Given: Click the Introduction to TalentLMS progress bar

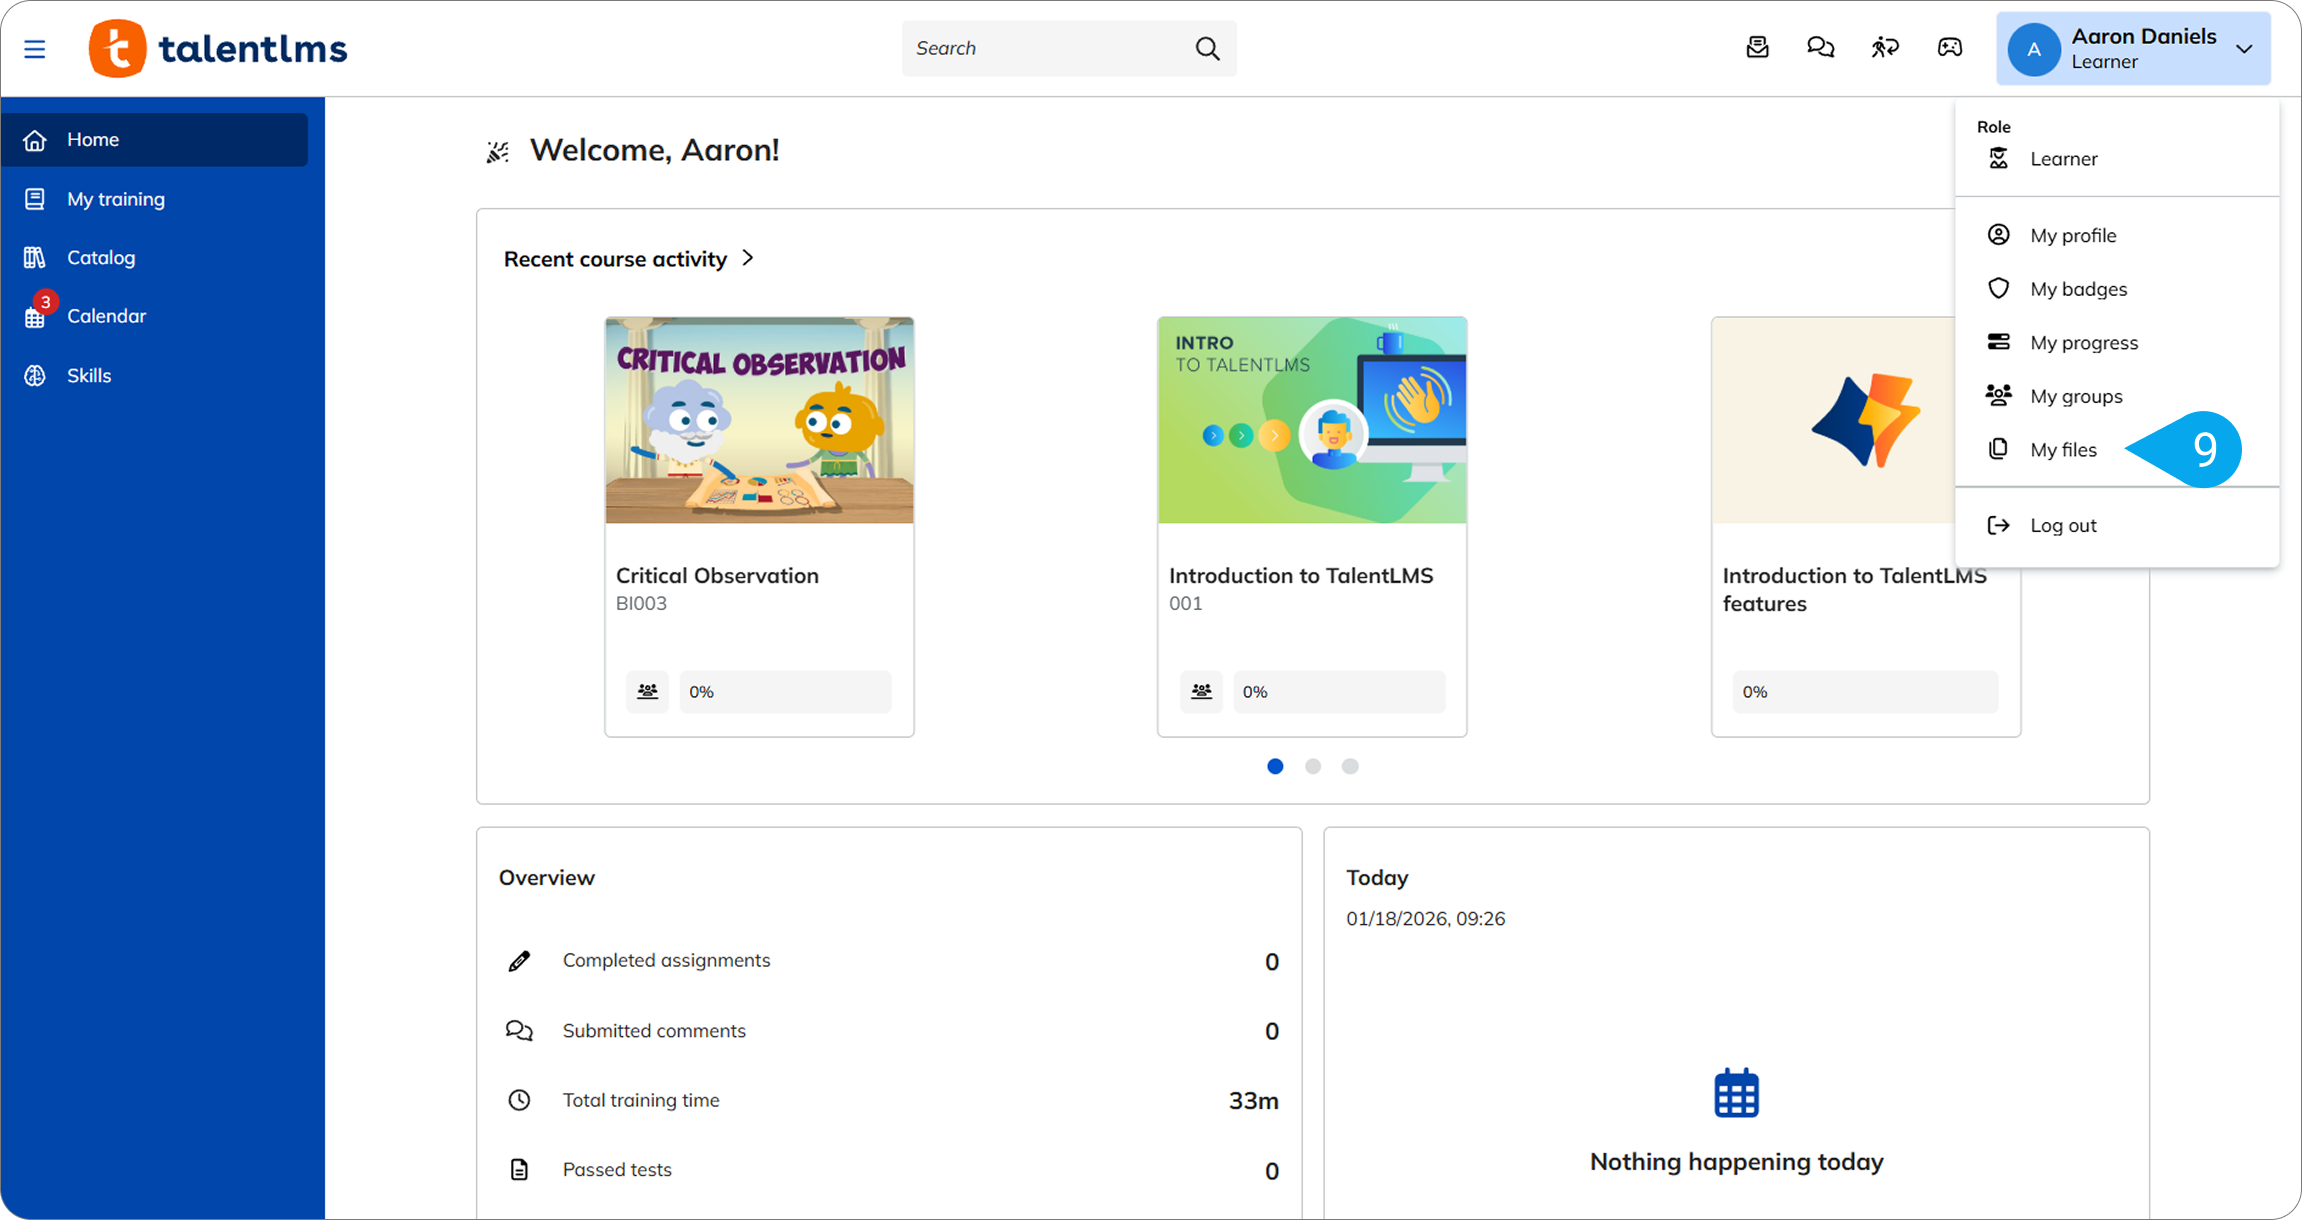Looking at the screenshot, I should point(1338,691).
